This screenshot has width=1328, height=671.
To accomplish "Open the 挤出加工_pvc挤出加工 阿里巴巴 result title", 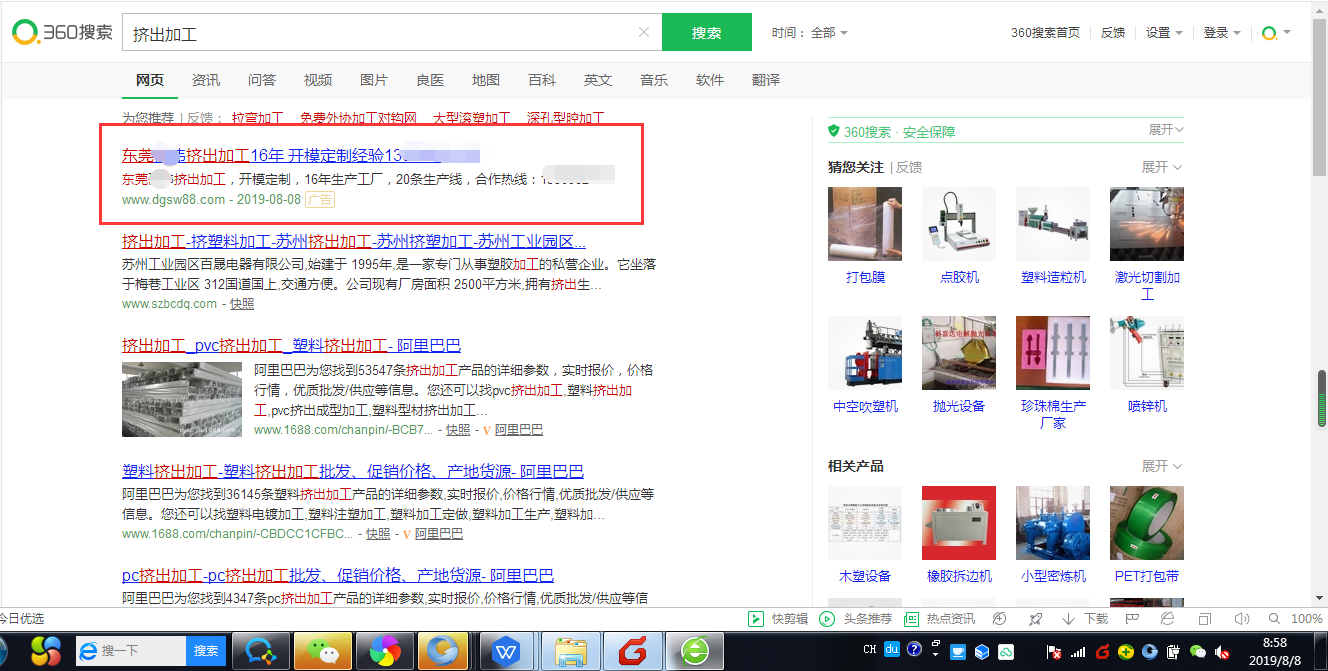I will [x=292, y=346].
